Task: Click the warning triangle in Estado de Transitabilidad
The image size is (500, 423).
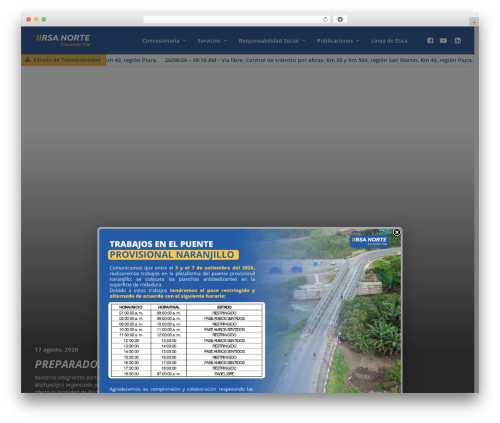Action: (x=27, y=60)
